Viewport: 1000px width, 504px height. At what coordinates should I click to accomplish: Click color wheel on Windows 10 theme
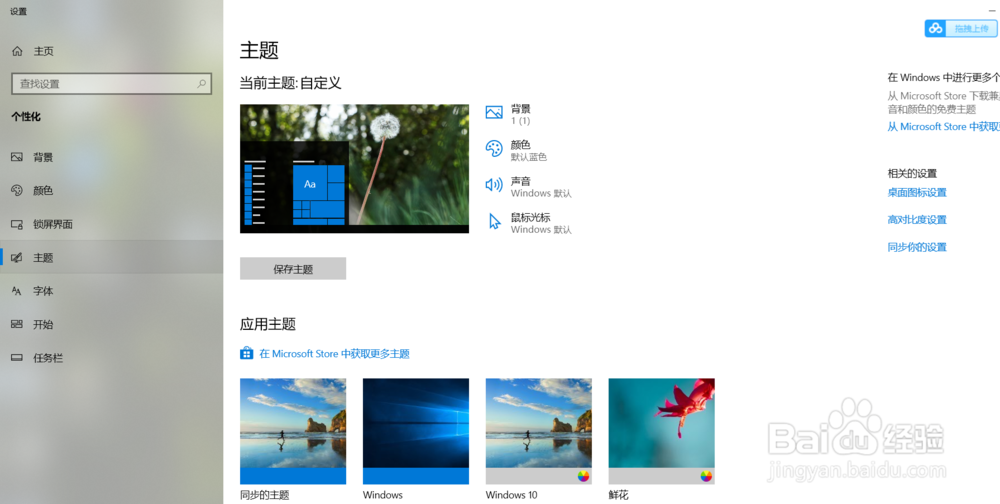[x=583, y=476]
